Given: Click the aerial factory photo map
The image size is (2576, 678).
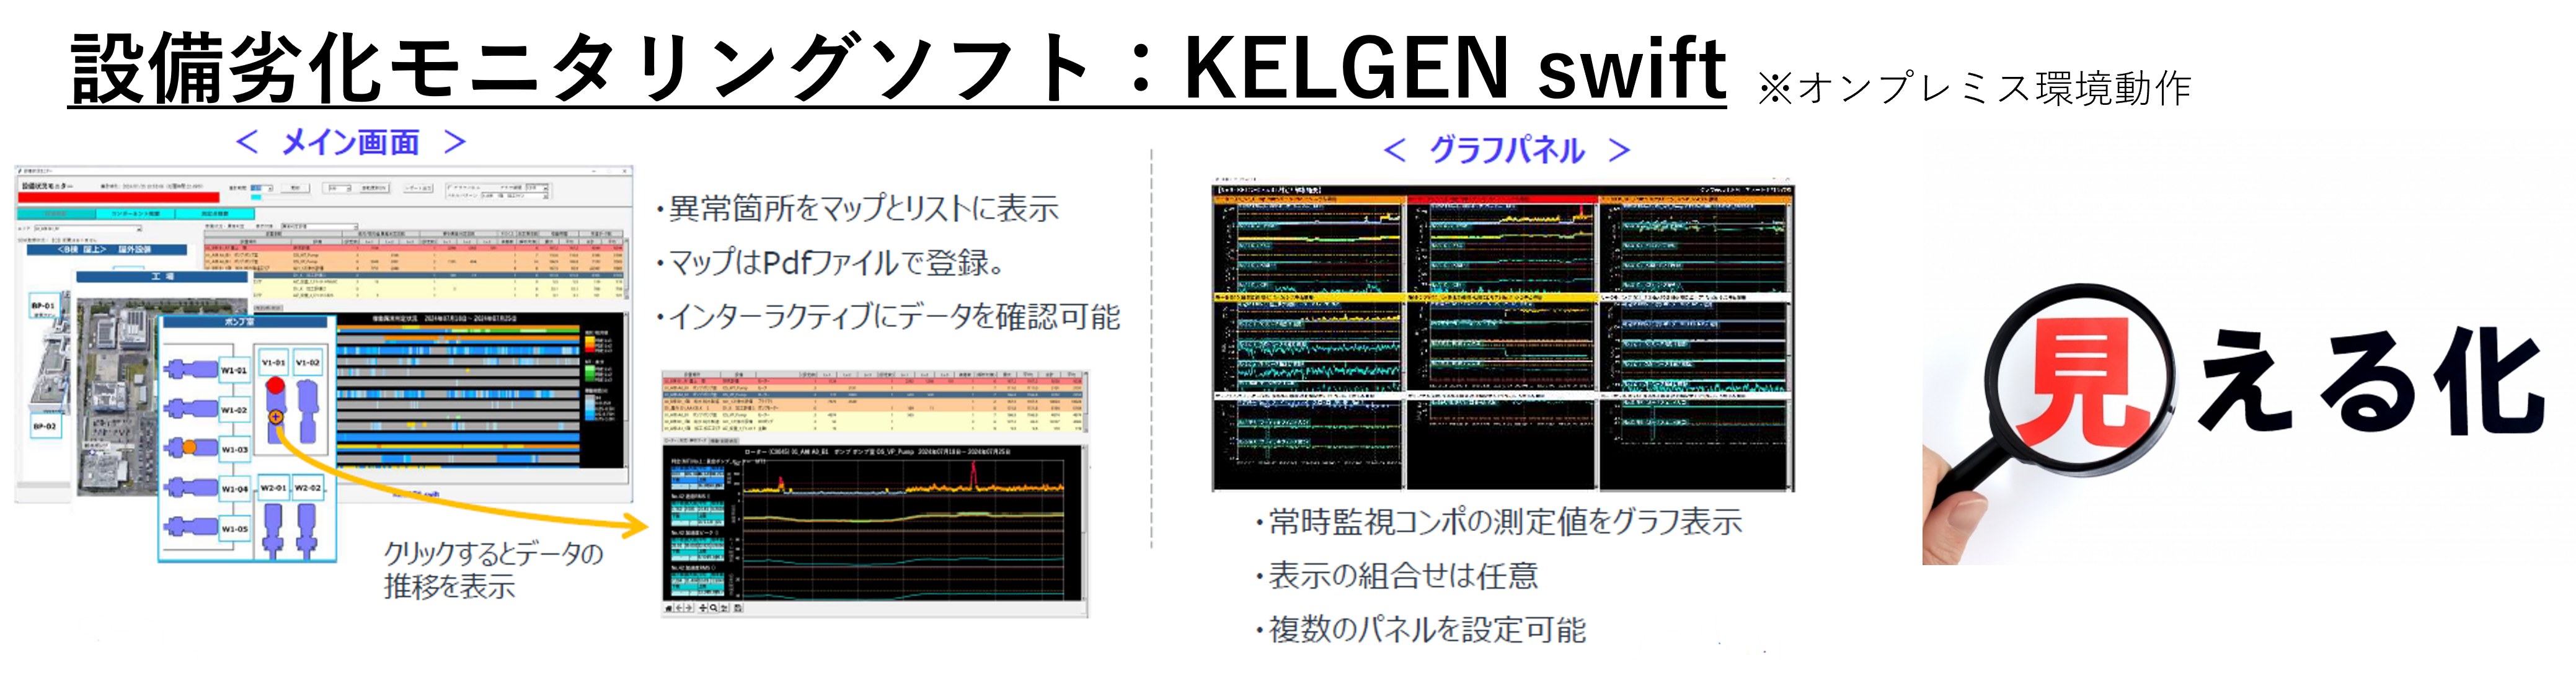Looking at the screenshot, I should (118, 398).
